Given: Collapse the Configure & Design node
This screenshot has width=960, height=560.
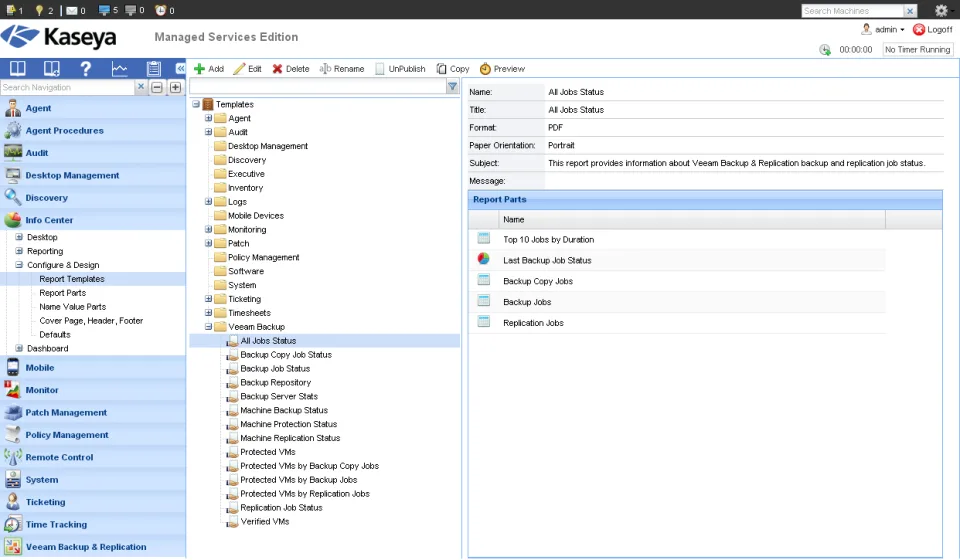Looking at the screenshot, I should [19, 264].
